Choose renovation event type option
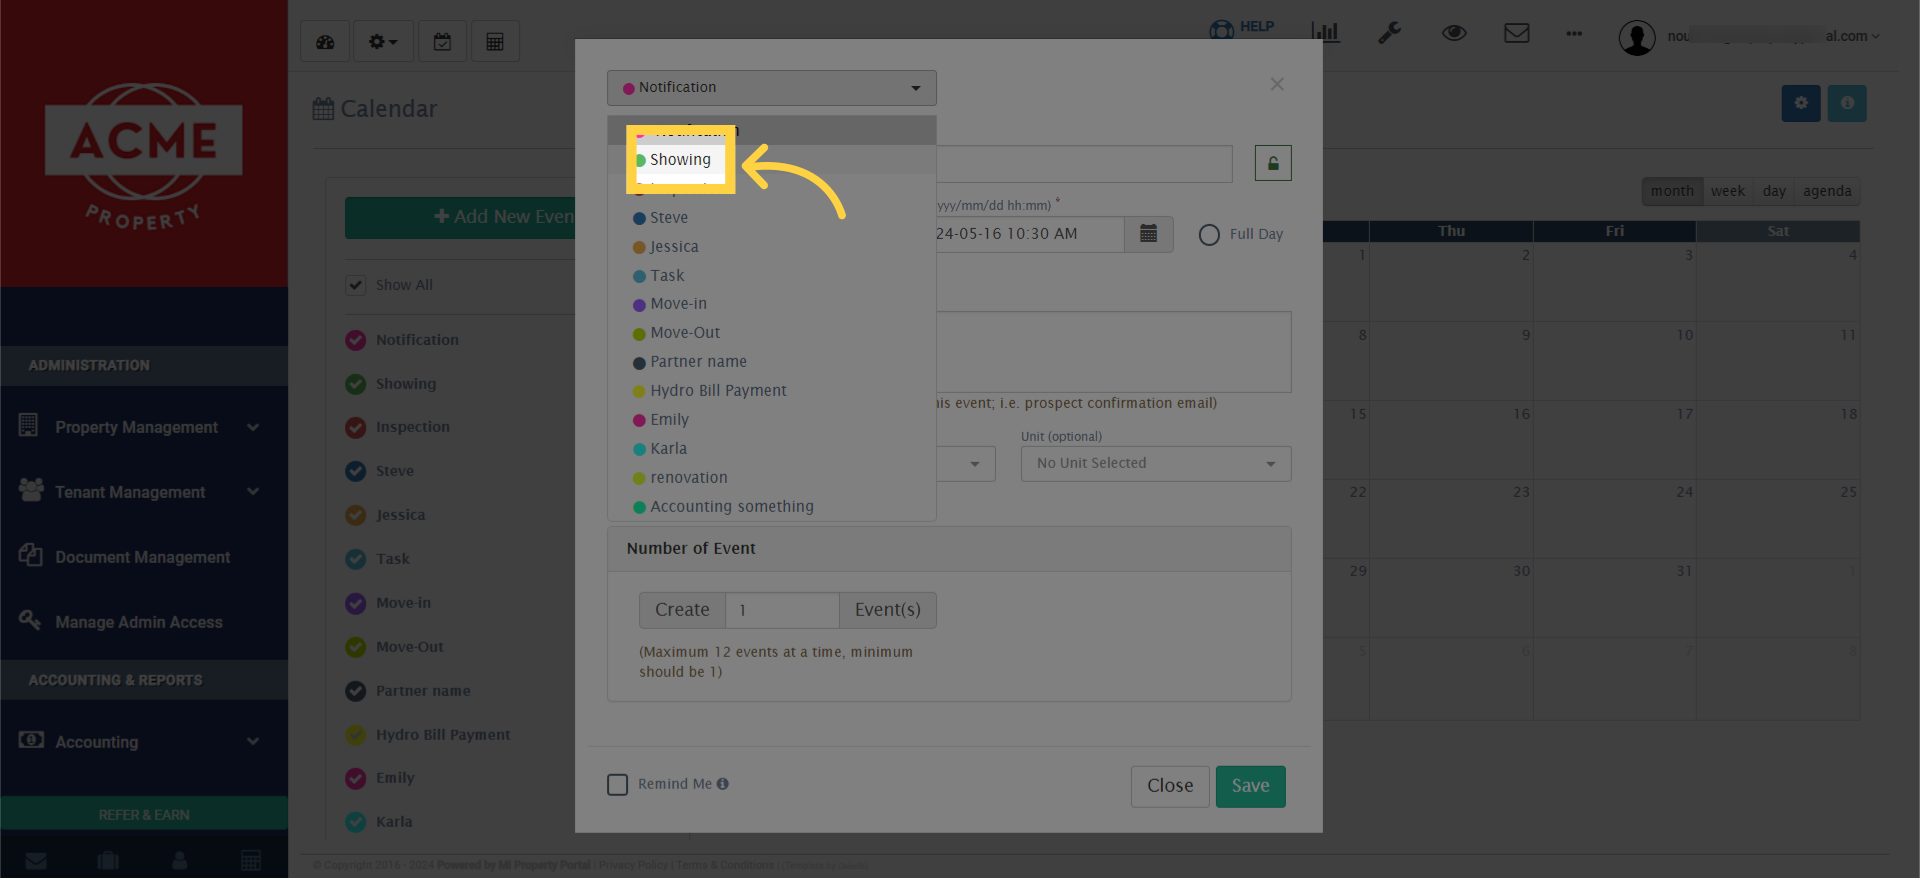Image resolution: width=1920 pixels, height=878 pixels. point(772,478)
